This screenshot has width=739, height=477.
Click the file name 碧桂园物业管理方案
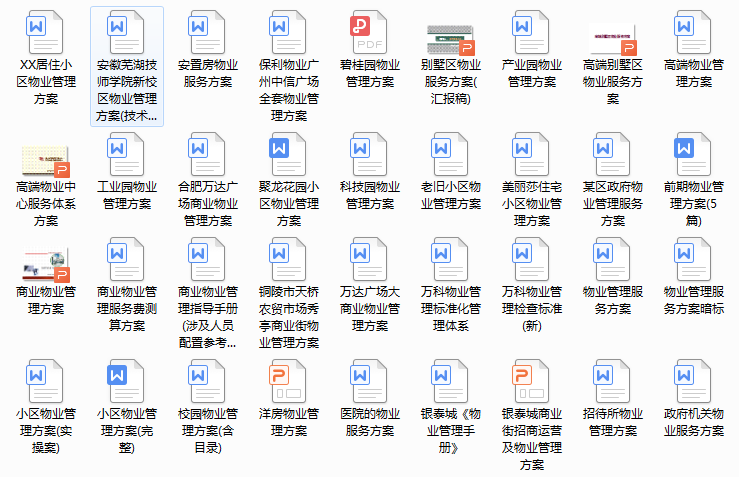pyautogui.click(x=370, y=73)
